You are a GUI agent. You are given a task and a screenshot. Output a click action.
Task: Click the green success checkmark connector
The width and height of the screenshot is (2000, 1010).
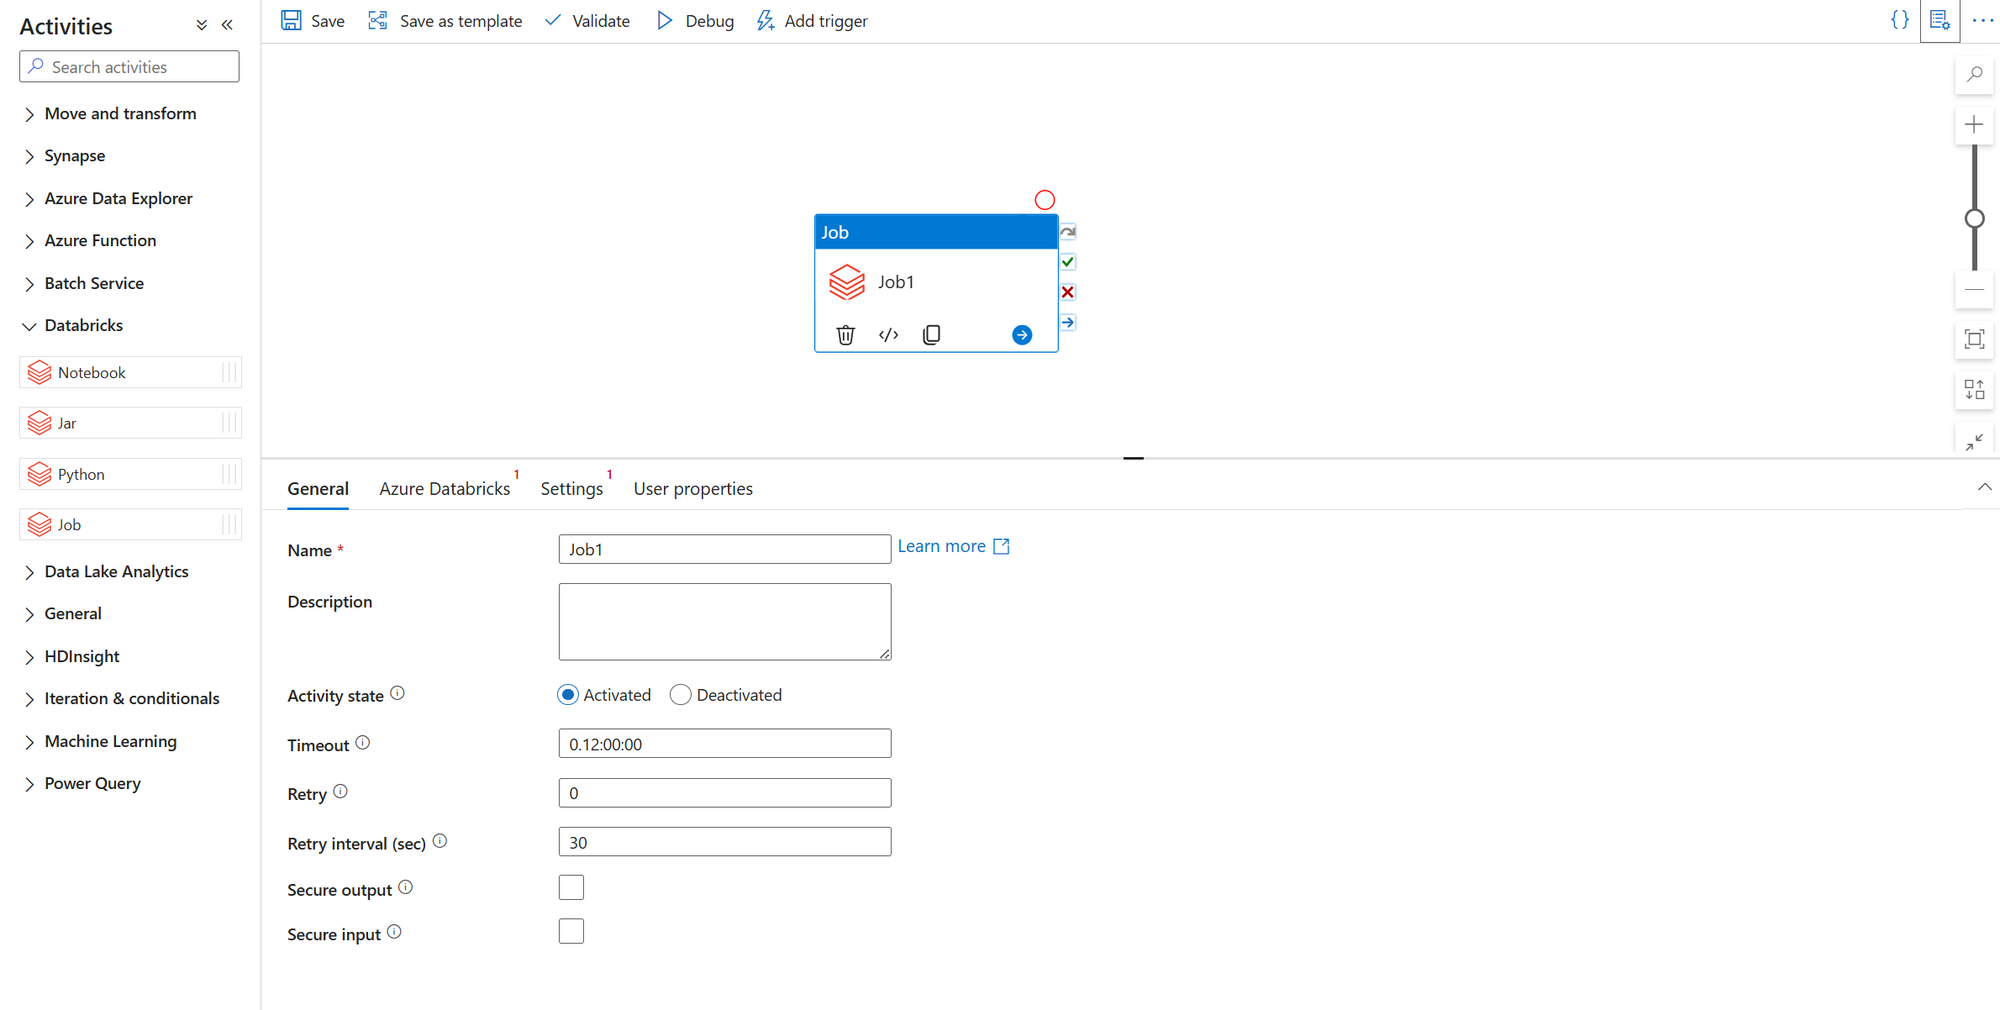click(x=1068, y=262)
